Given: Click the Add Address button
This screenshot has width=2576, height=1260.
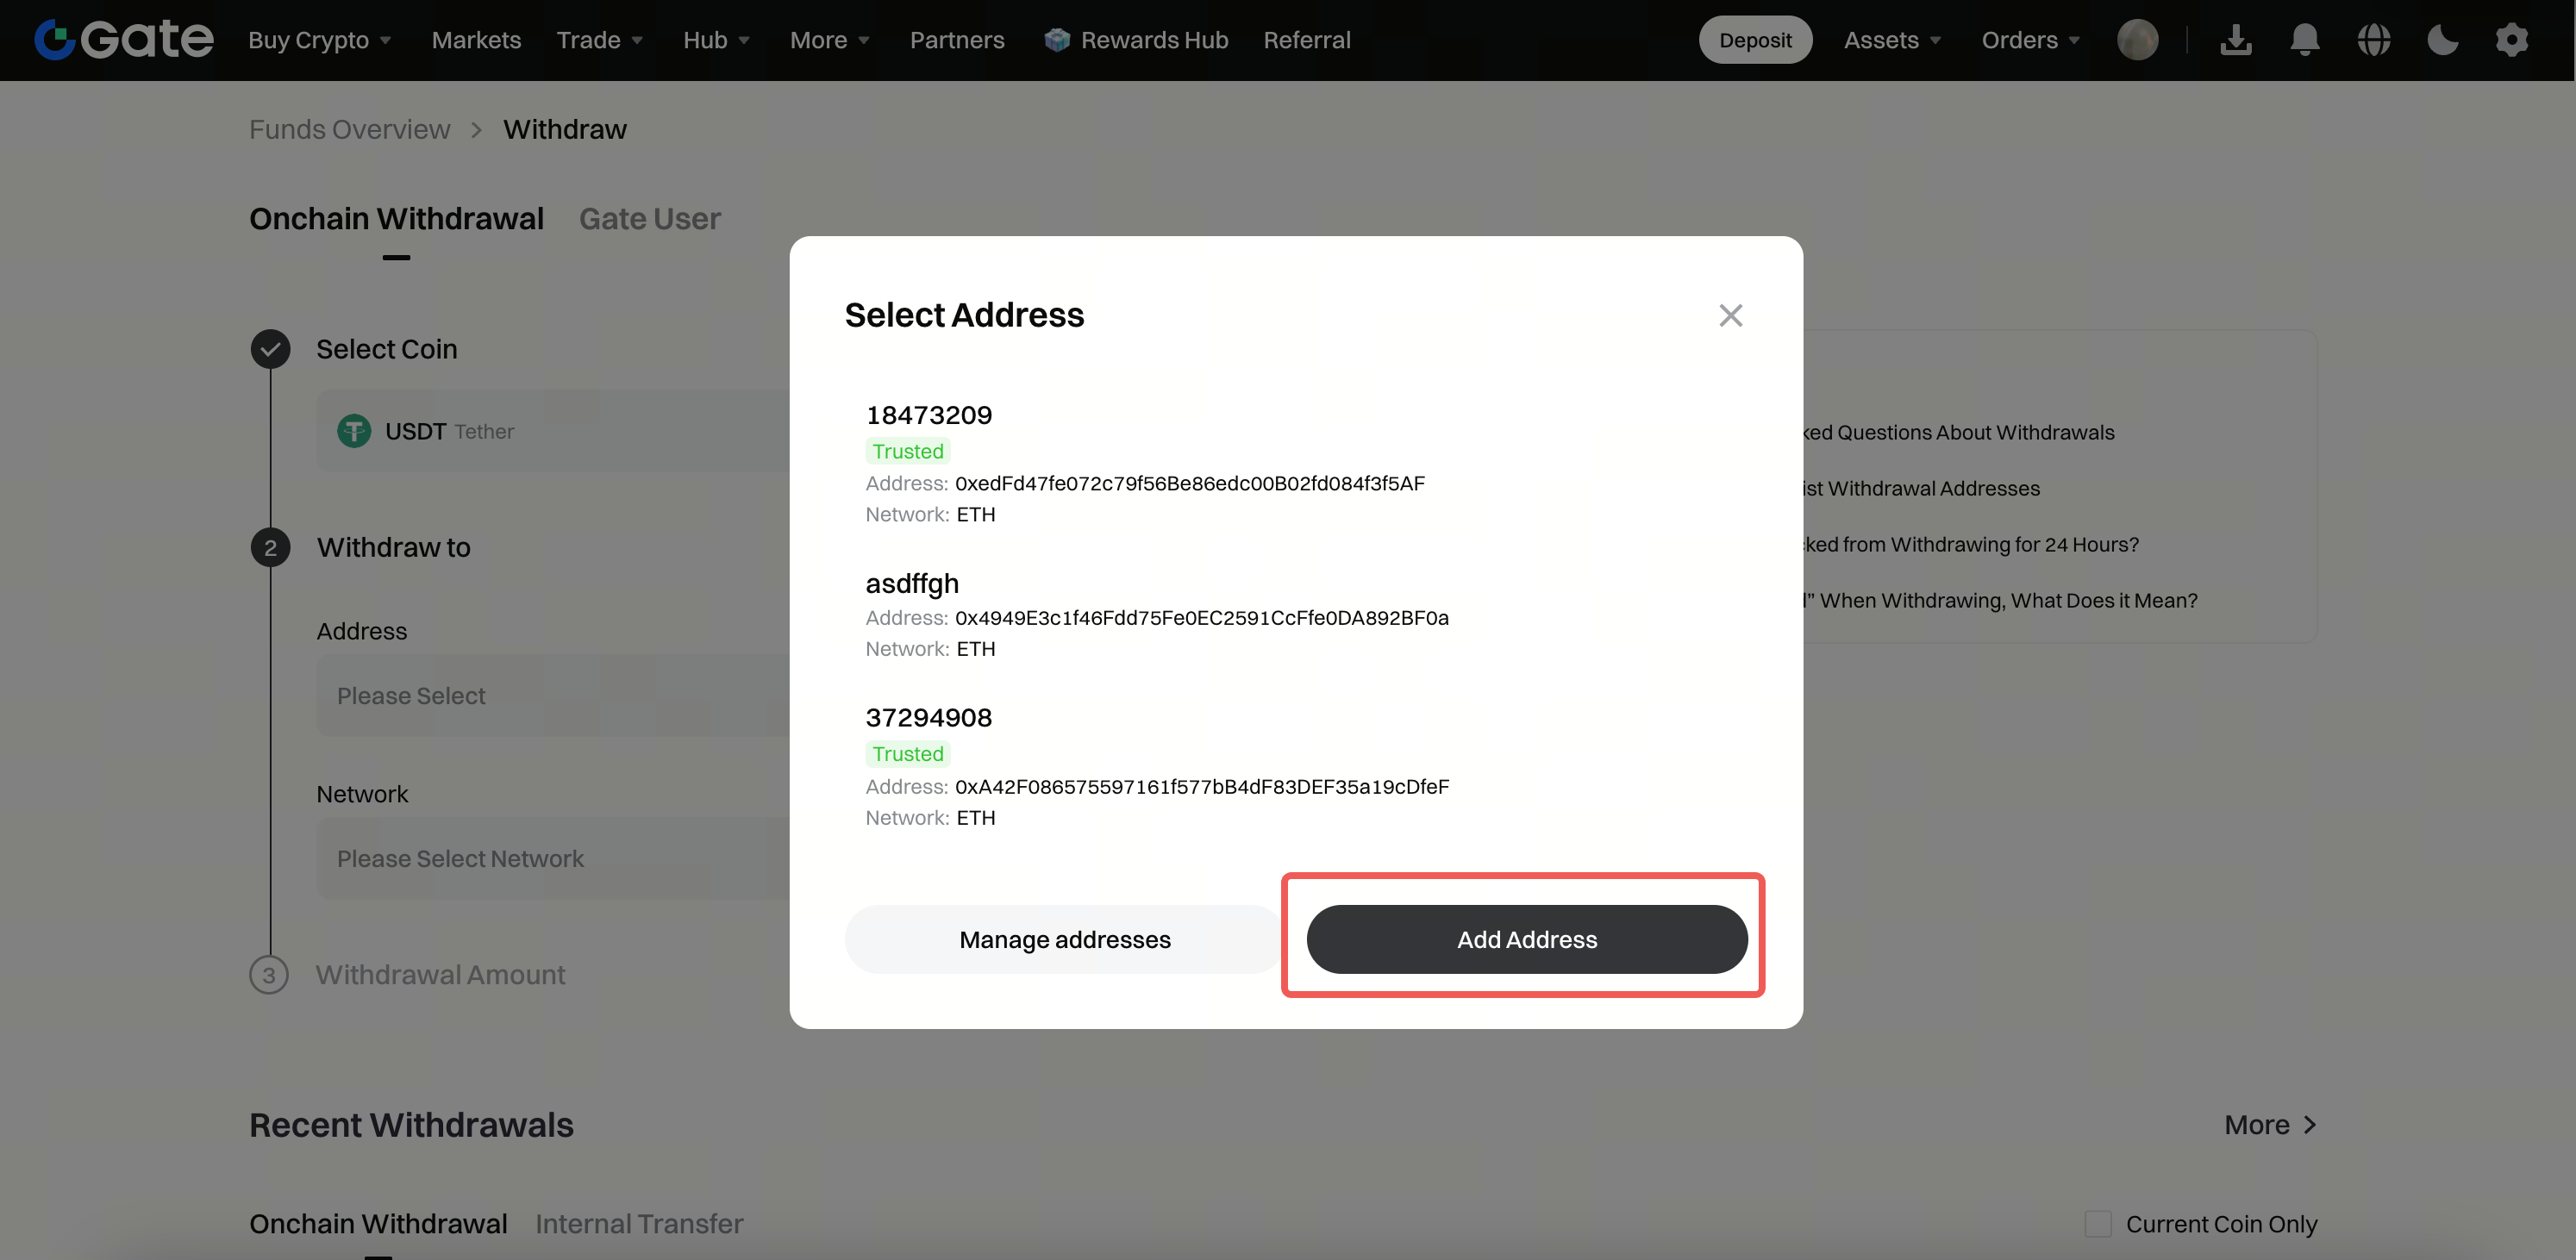Looking at the screenshot, I should 1527,939.
